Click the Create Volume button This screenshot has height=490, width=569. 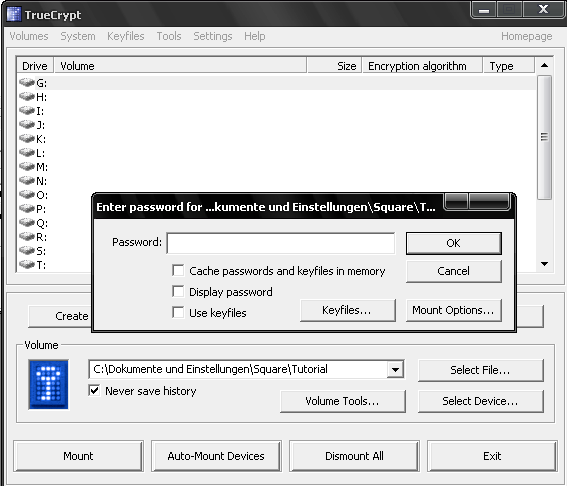(60, 316)
